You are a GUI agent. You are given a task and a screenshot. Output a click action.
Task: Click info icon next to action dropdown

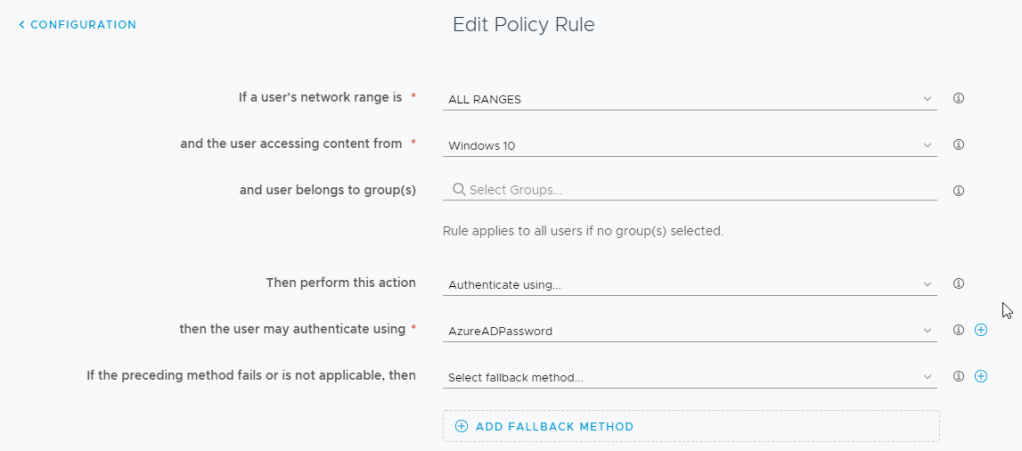coord(958,284)
